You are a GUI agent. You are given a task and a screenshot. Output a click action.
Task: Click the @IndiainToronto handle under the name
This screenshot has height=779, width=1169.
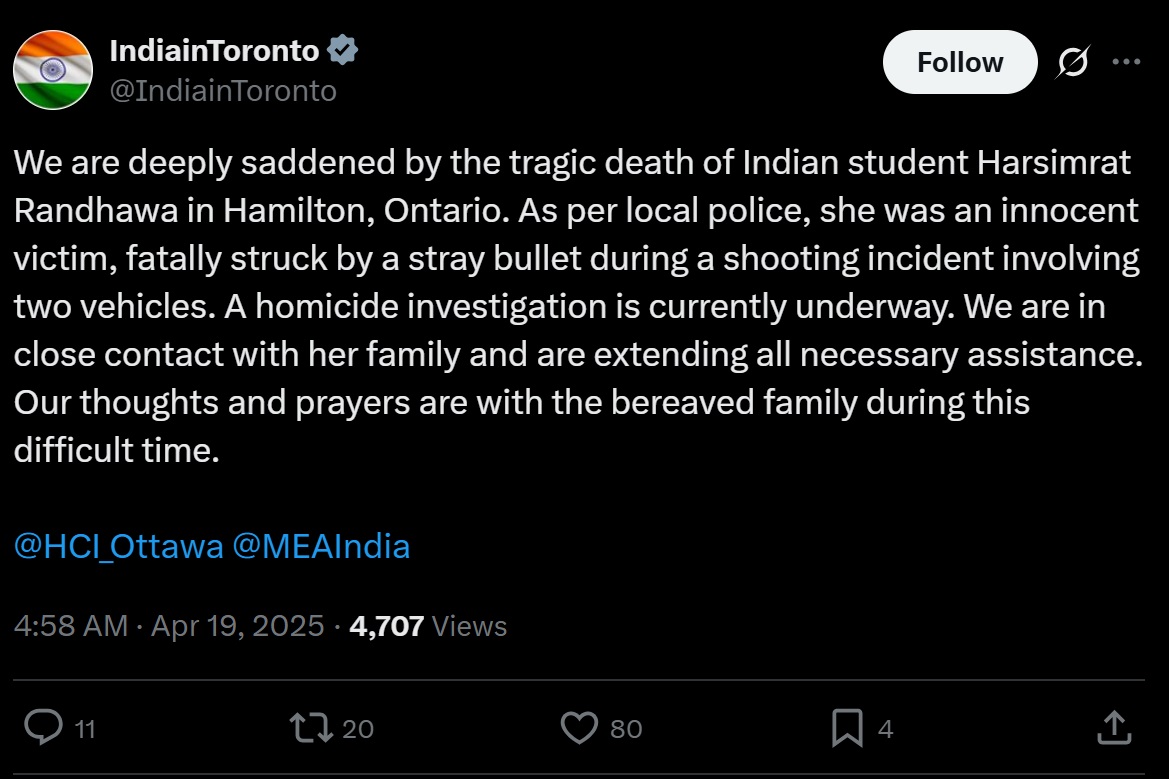(x=222, y=91)
